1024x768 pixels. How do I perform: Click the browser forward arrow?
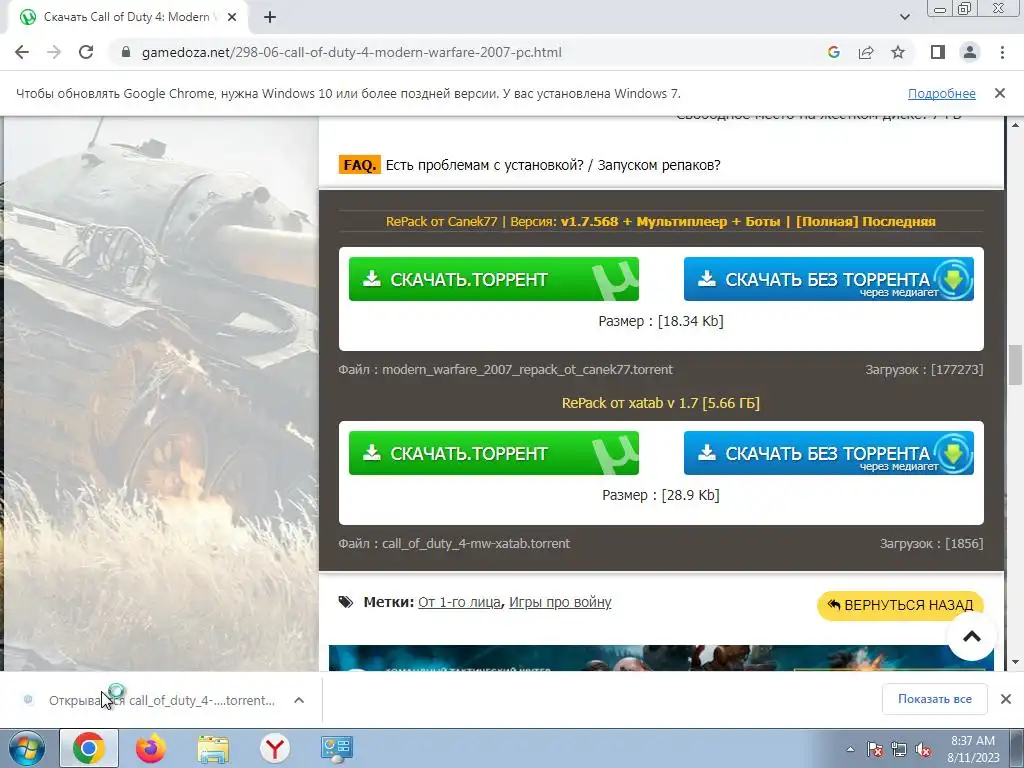pos(54,52)
